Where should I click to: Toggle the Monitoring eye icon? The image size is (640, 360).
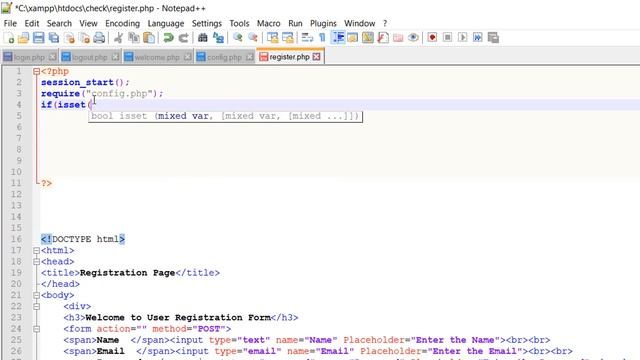coord(413,38)
